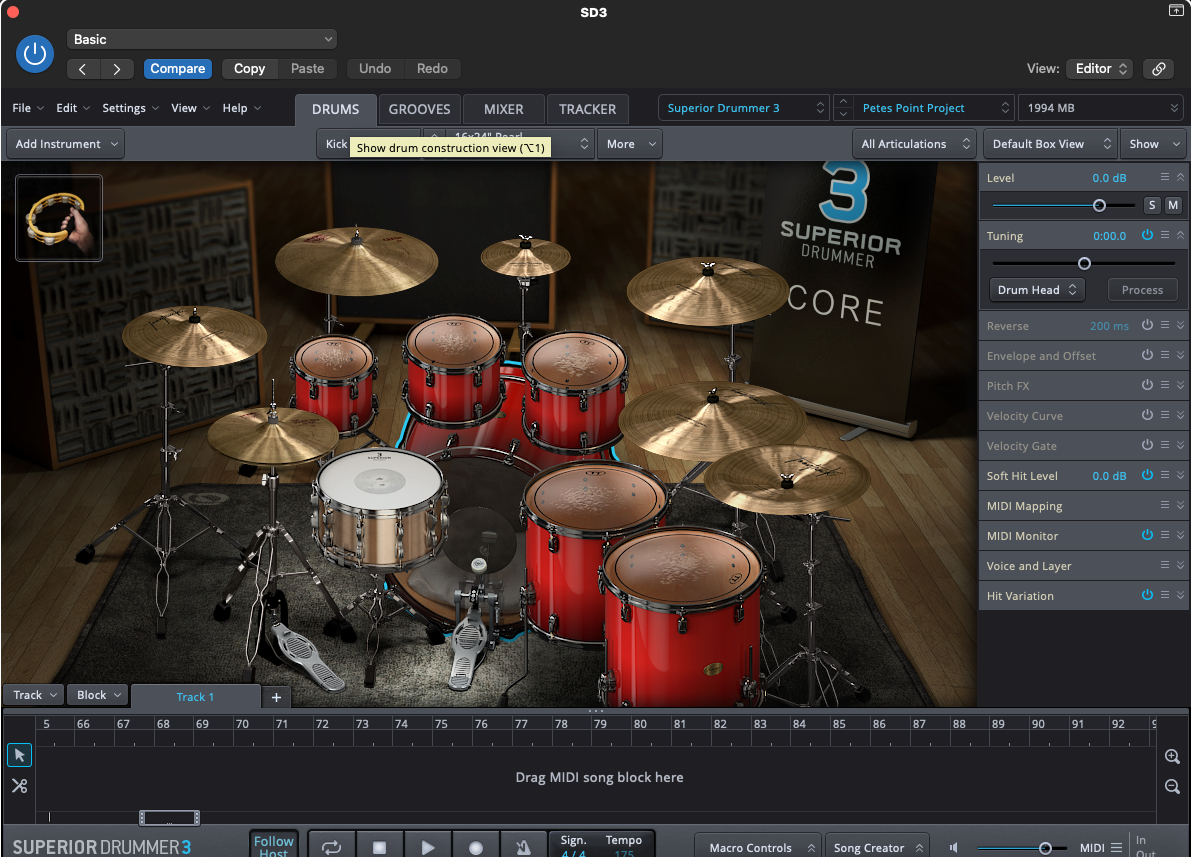
Task: Click the speaker volume icon
Action: pos(954,847)
